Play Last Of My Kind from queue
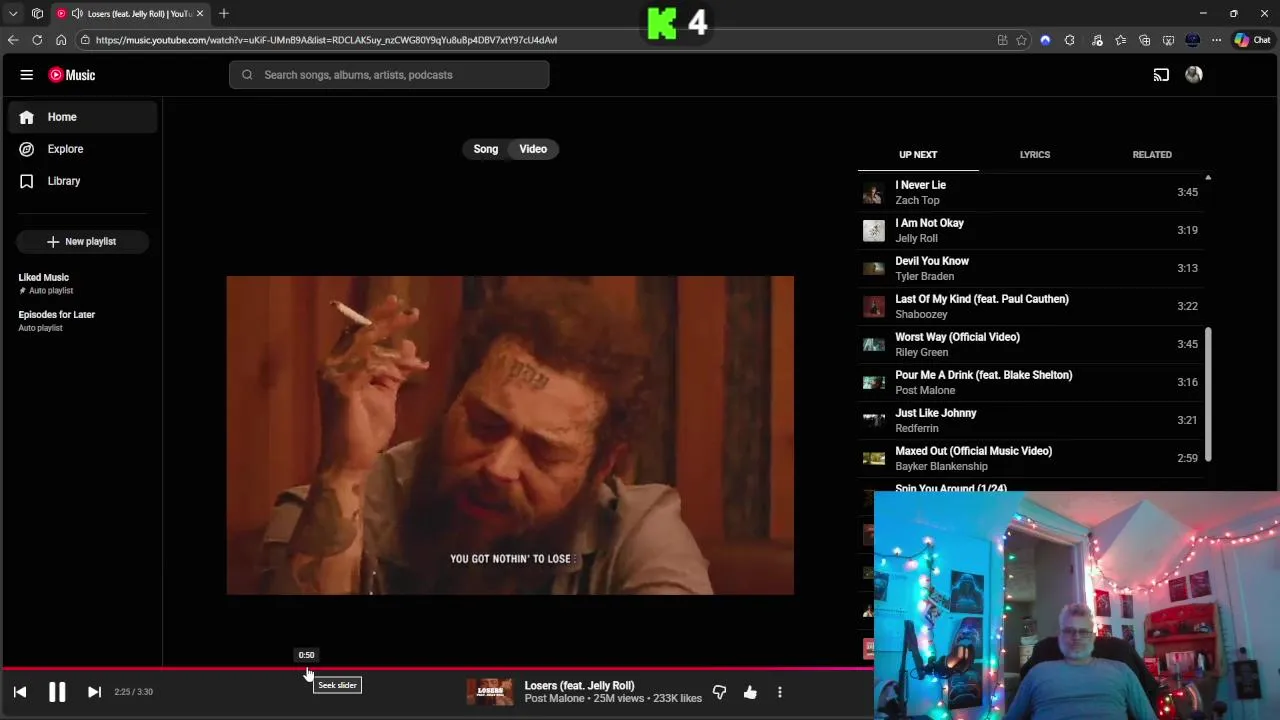This screenshot has height=720, width=1280. click(x=1030, y=306)
